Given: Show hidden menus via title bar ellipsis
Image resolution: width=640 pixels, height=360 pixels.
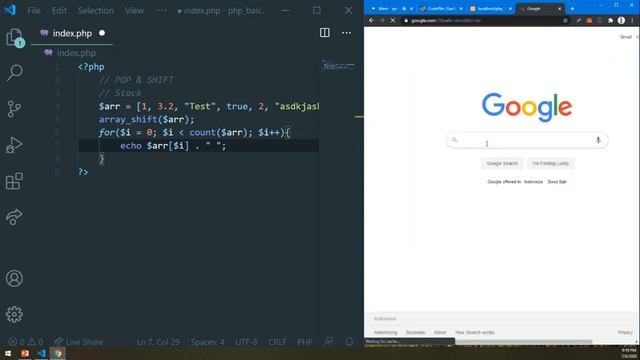Looking at the screenshot, I should [x=162, y=11].
